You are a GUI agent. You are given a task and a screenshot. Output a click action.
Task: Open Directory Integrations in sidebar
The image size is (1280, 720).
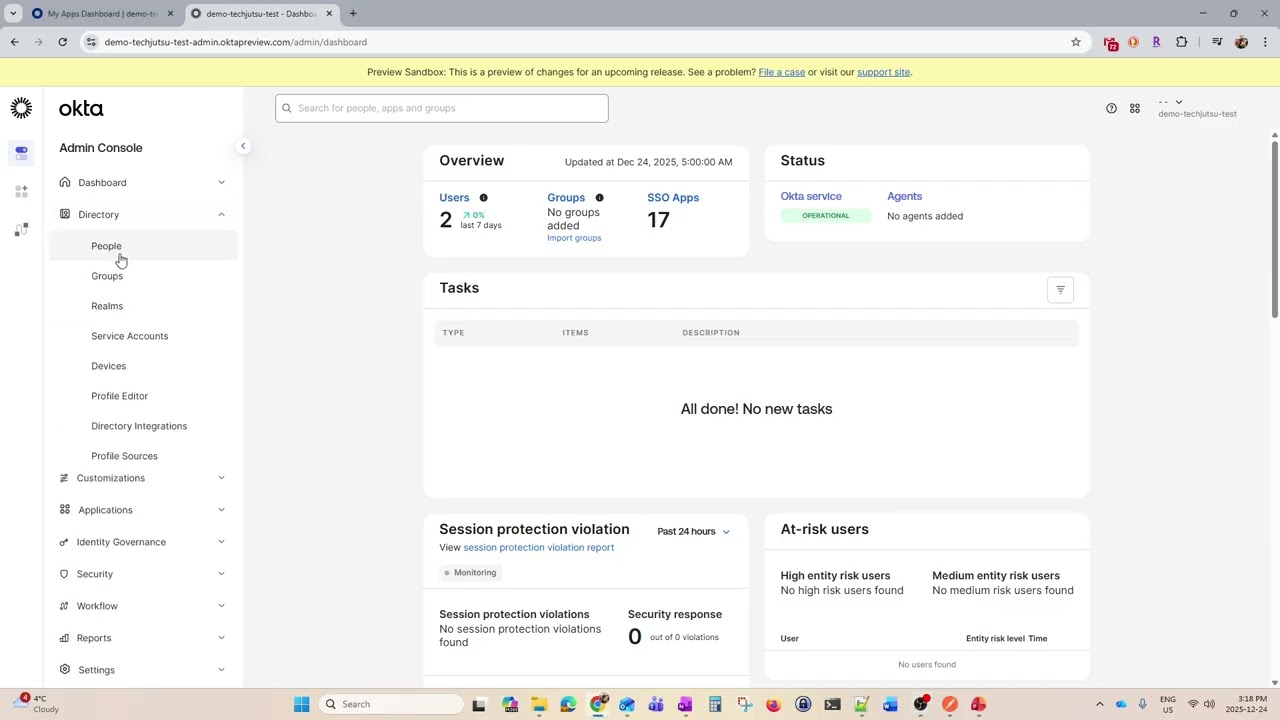click(139, 426)
